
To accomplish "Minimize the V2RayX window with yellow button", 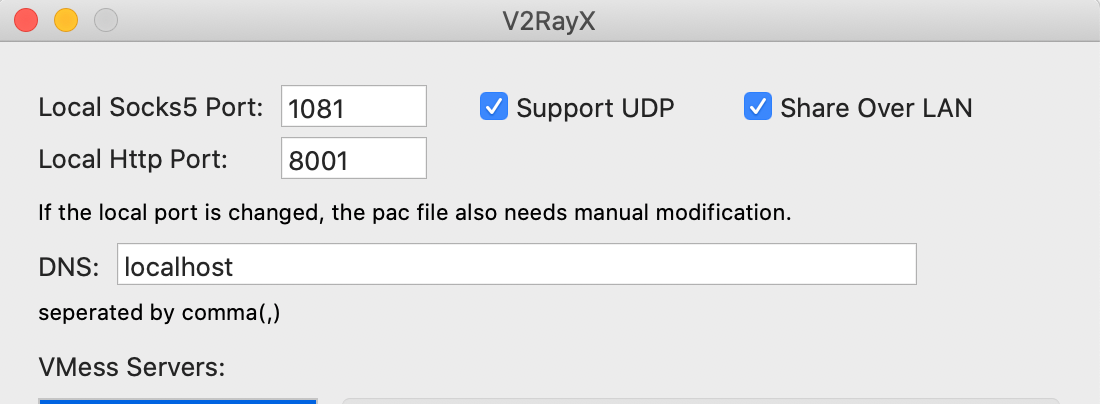I will 65,19.
